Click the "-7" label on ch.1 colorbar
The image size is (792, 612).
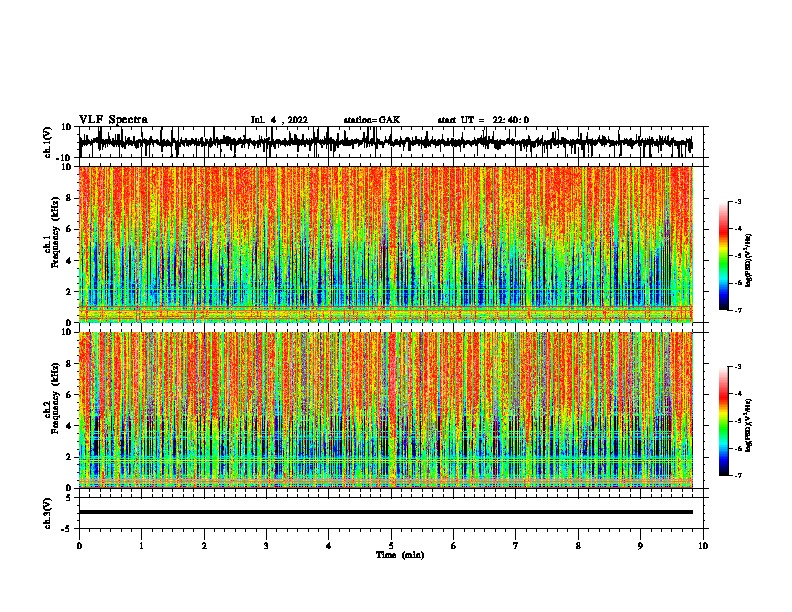click(x=737, y=310)
